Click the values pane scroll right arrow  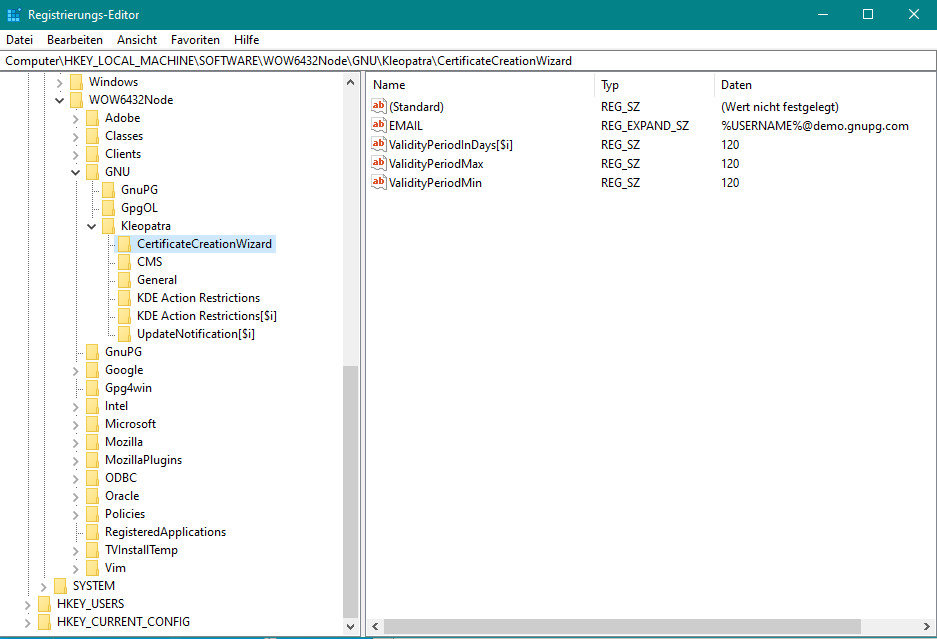point(927,626)
